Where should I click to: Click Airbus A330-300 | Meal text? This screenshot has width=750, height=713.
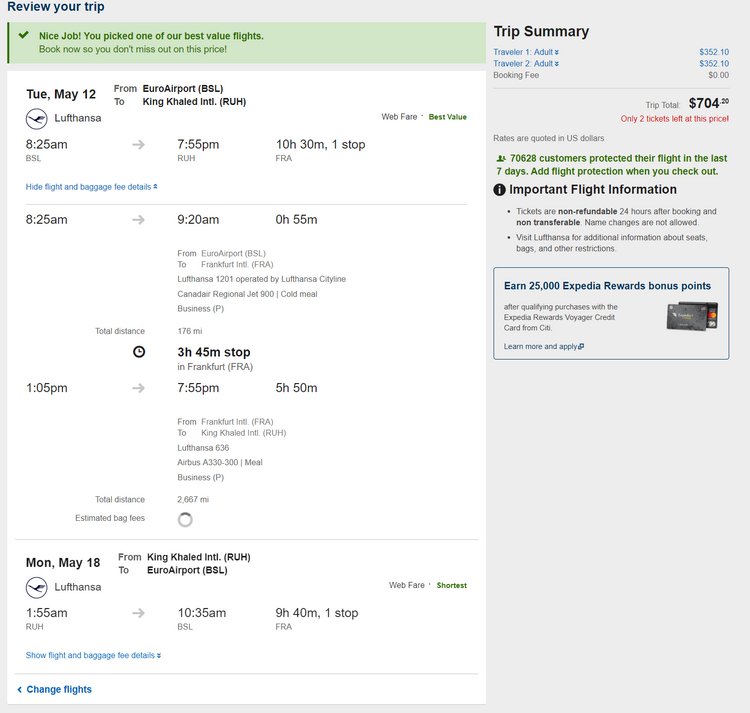(x=220, y=462)
